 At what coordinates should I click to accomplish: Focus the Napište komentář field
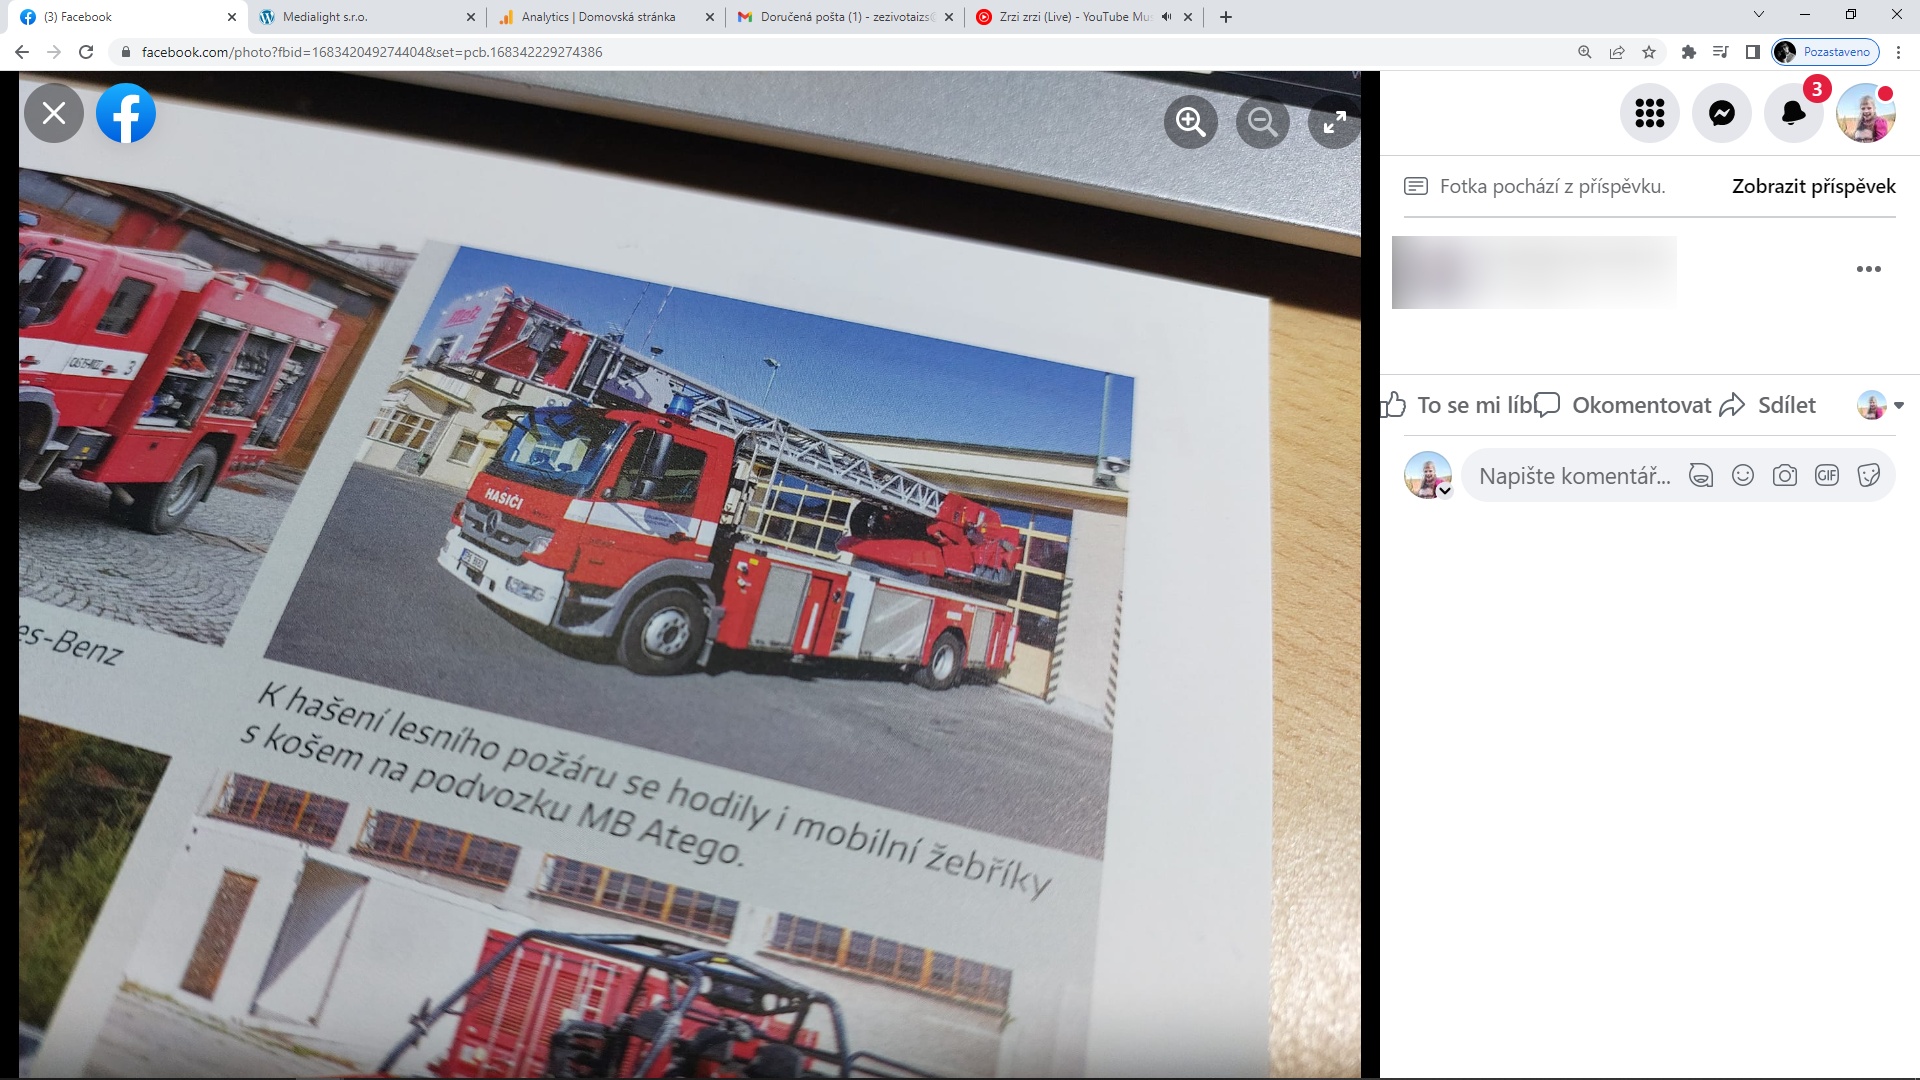pos(1575,476)
